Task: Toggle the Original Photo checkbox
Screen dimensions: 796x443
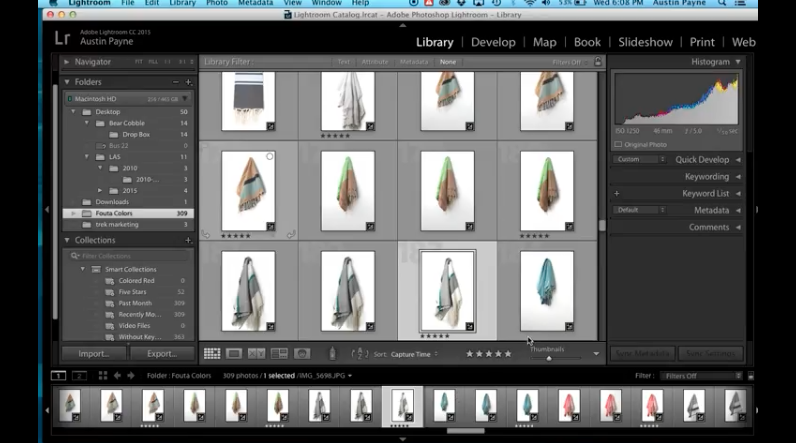Action: pyautogui.click(x=618, y=145)
